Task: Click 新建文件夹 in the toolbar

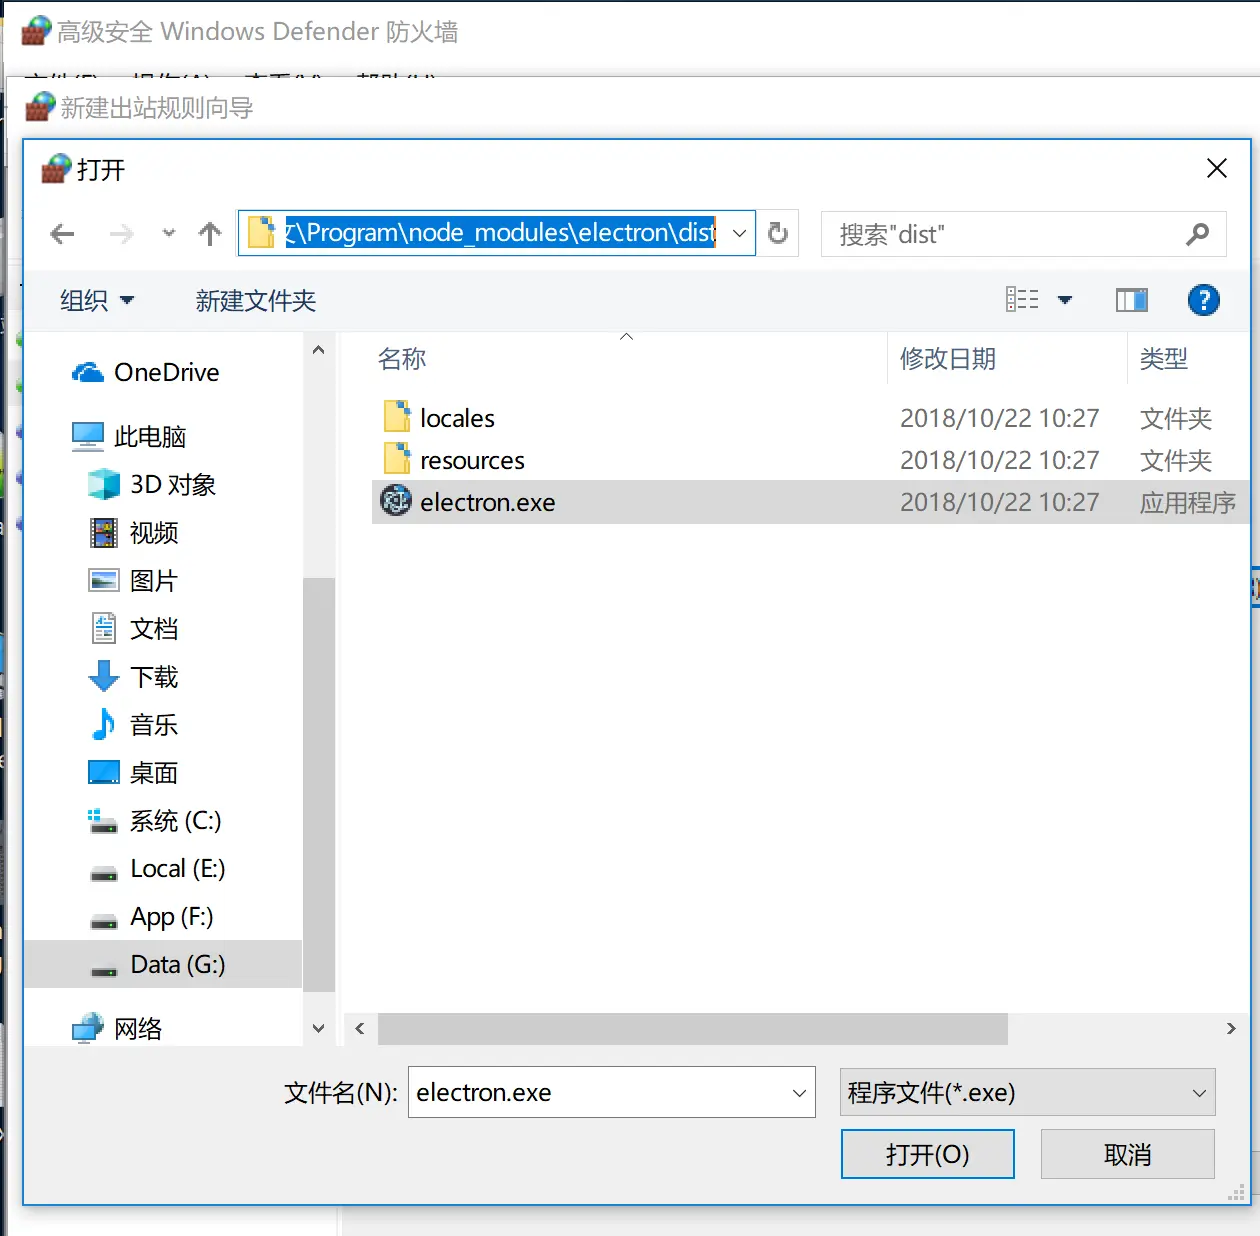Action: [x=256, y=300]
